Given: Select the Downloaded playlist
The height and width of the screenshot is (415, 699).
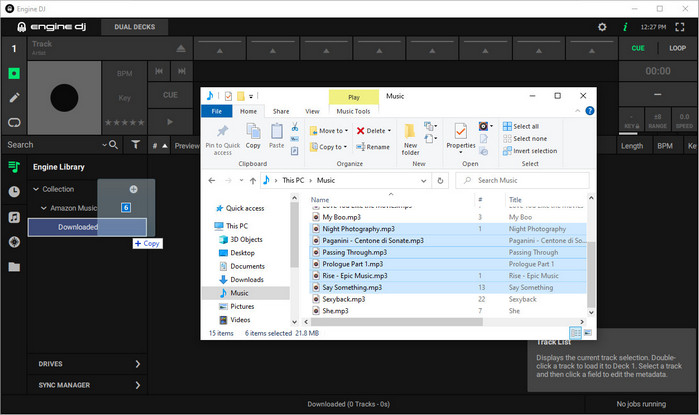Looking at the screenshot, I should click(87, 227).
